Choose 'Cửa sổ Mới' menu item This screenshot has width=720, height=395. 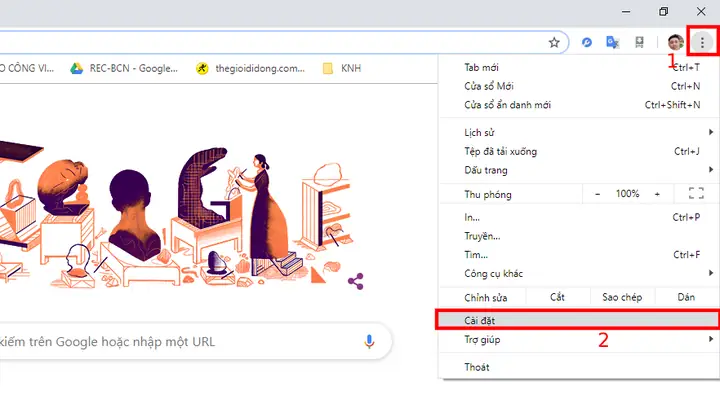[x=579, y=86]
